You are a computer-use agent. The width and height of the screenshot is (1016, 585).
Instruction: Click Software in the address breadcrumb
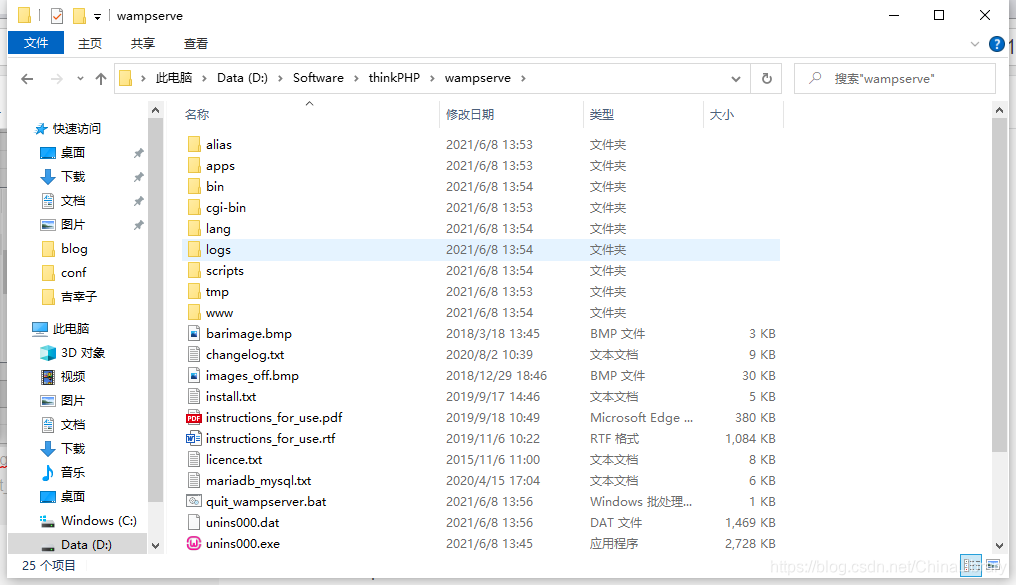point(318,78)
